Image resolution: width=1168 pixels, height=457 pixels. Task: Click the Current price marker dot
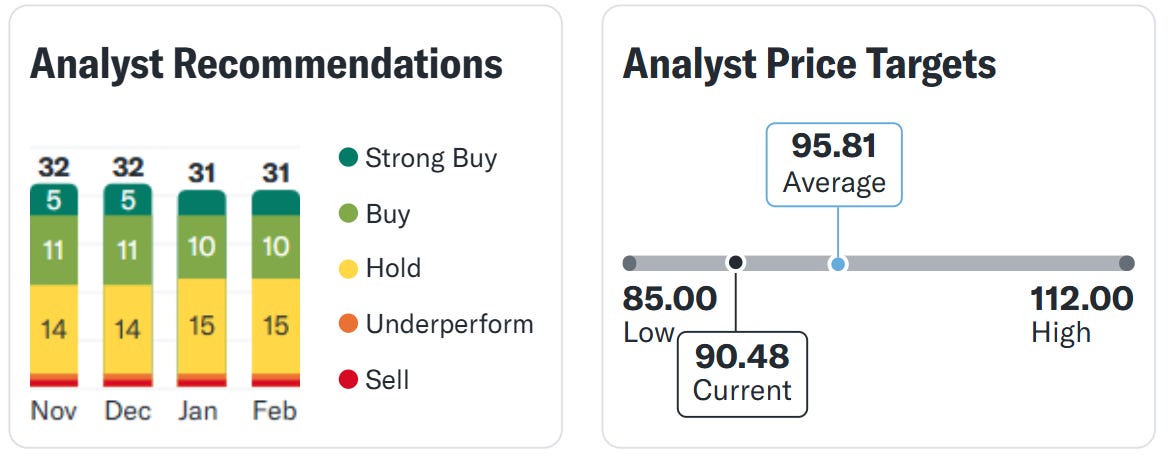point(735,262)
